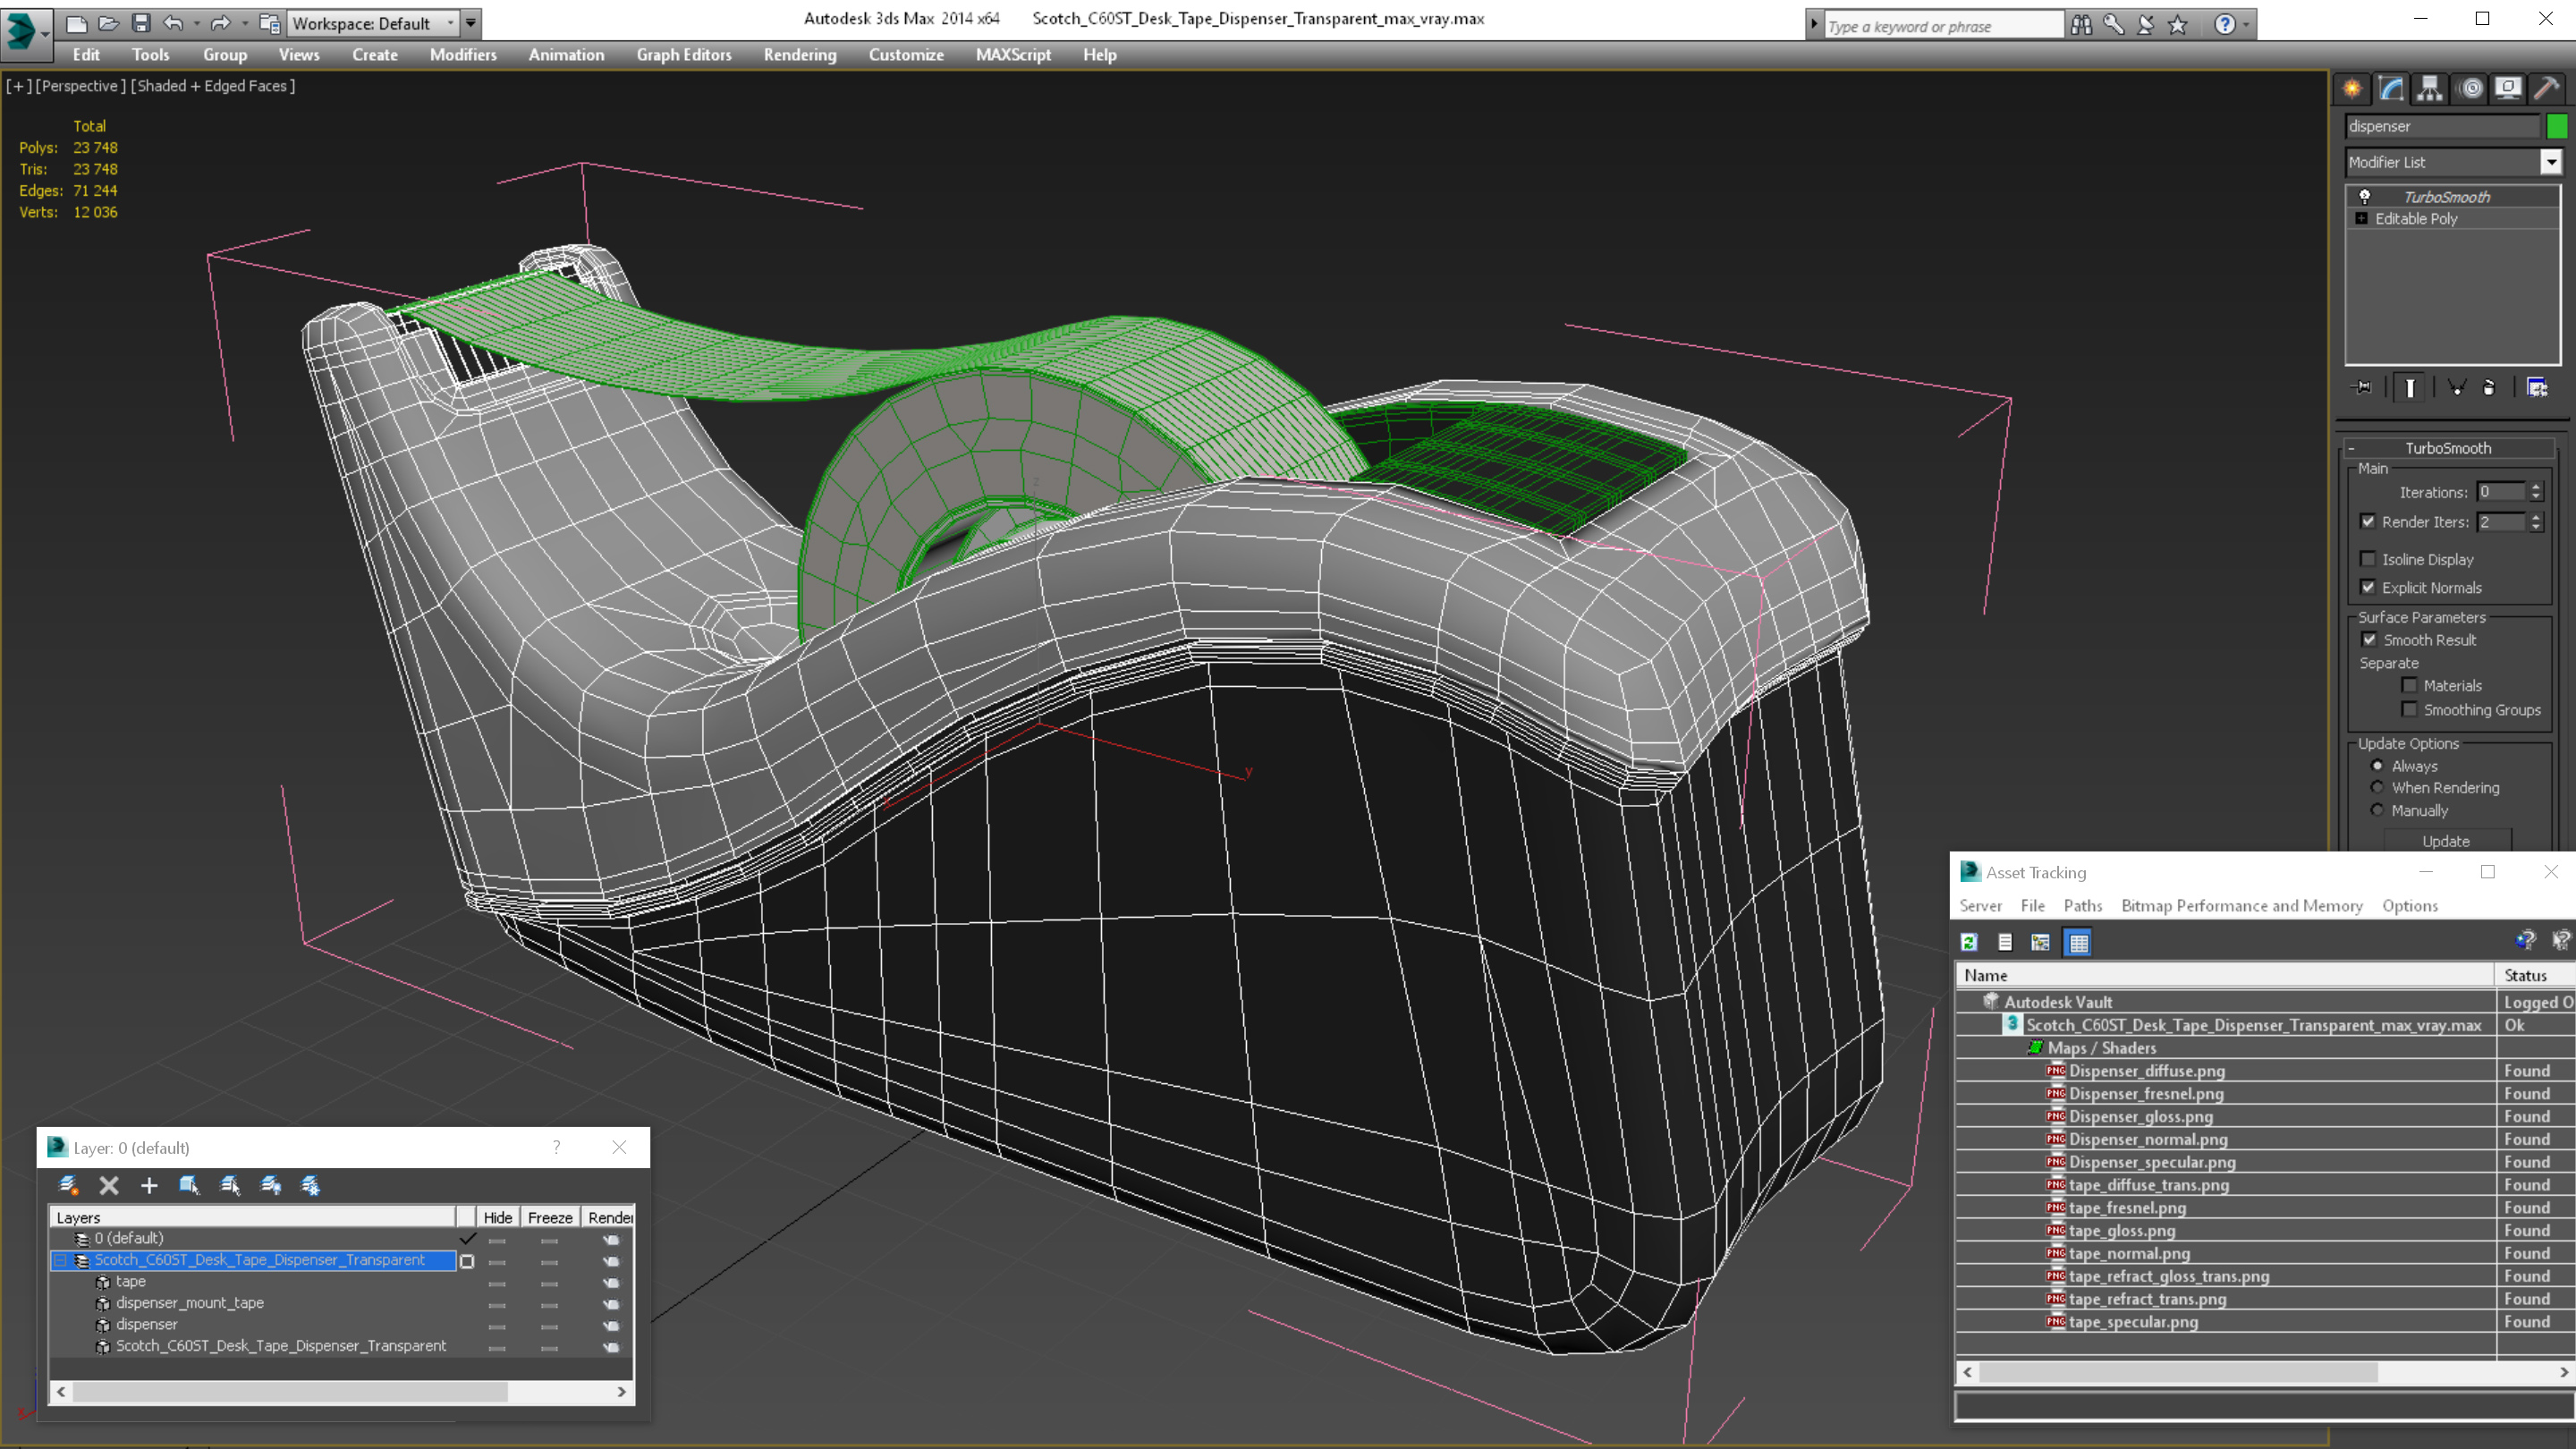The image size is (2576, 1449).
Task: Open the Display command panel tab
Action: tap(2508, 89)
